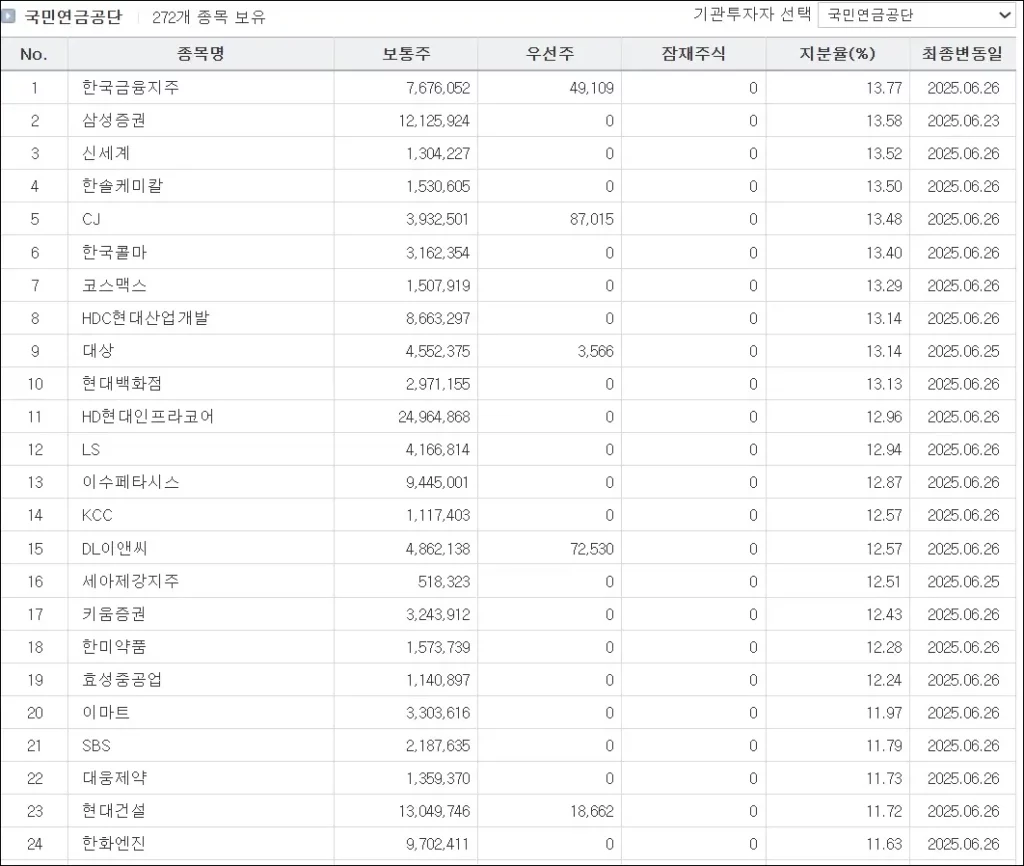Select the 효성중공업 stock name
This screenshot has height=866, width=1024.
click(121, 679)
